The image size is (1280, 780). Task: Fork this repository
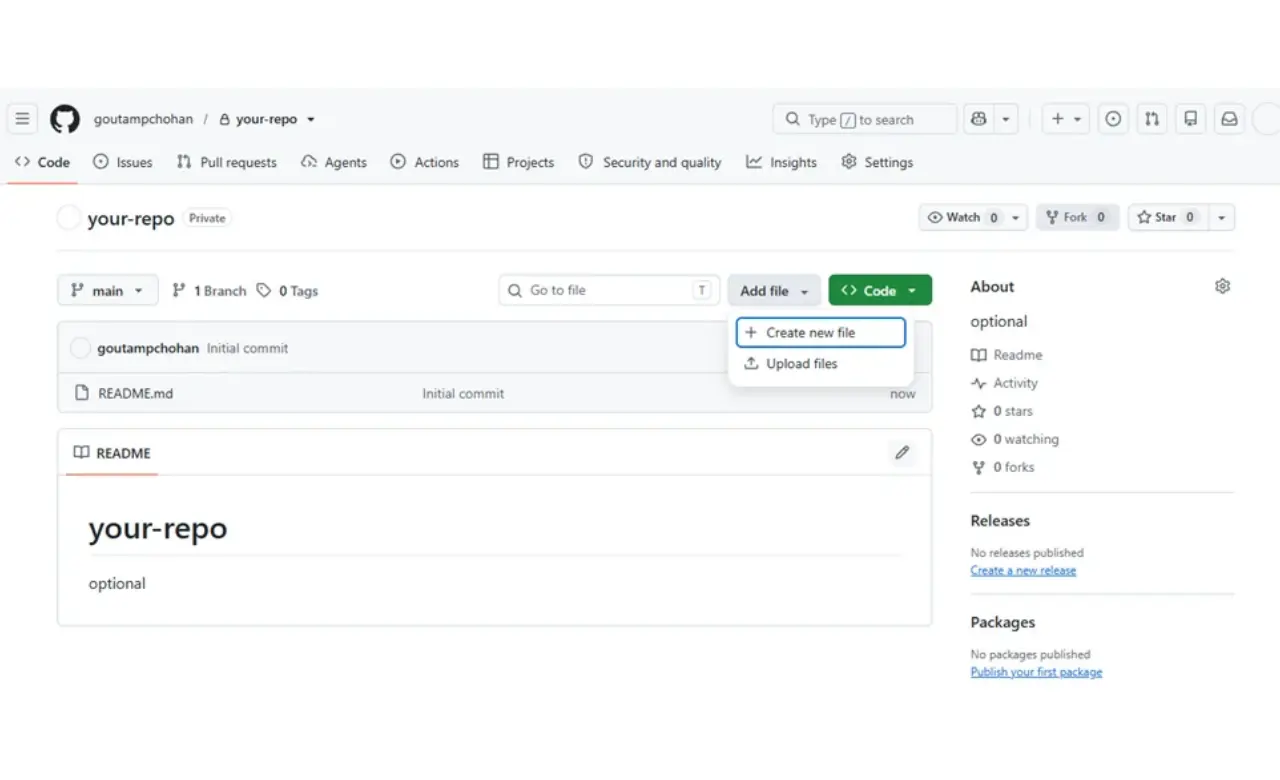pyautogui.click(x=1077, y=217)
